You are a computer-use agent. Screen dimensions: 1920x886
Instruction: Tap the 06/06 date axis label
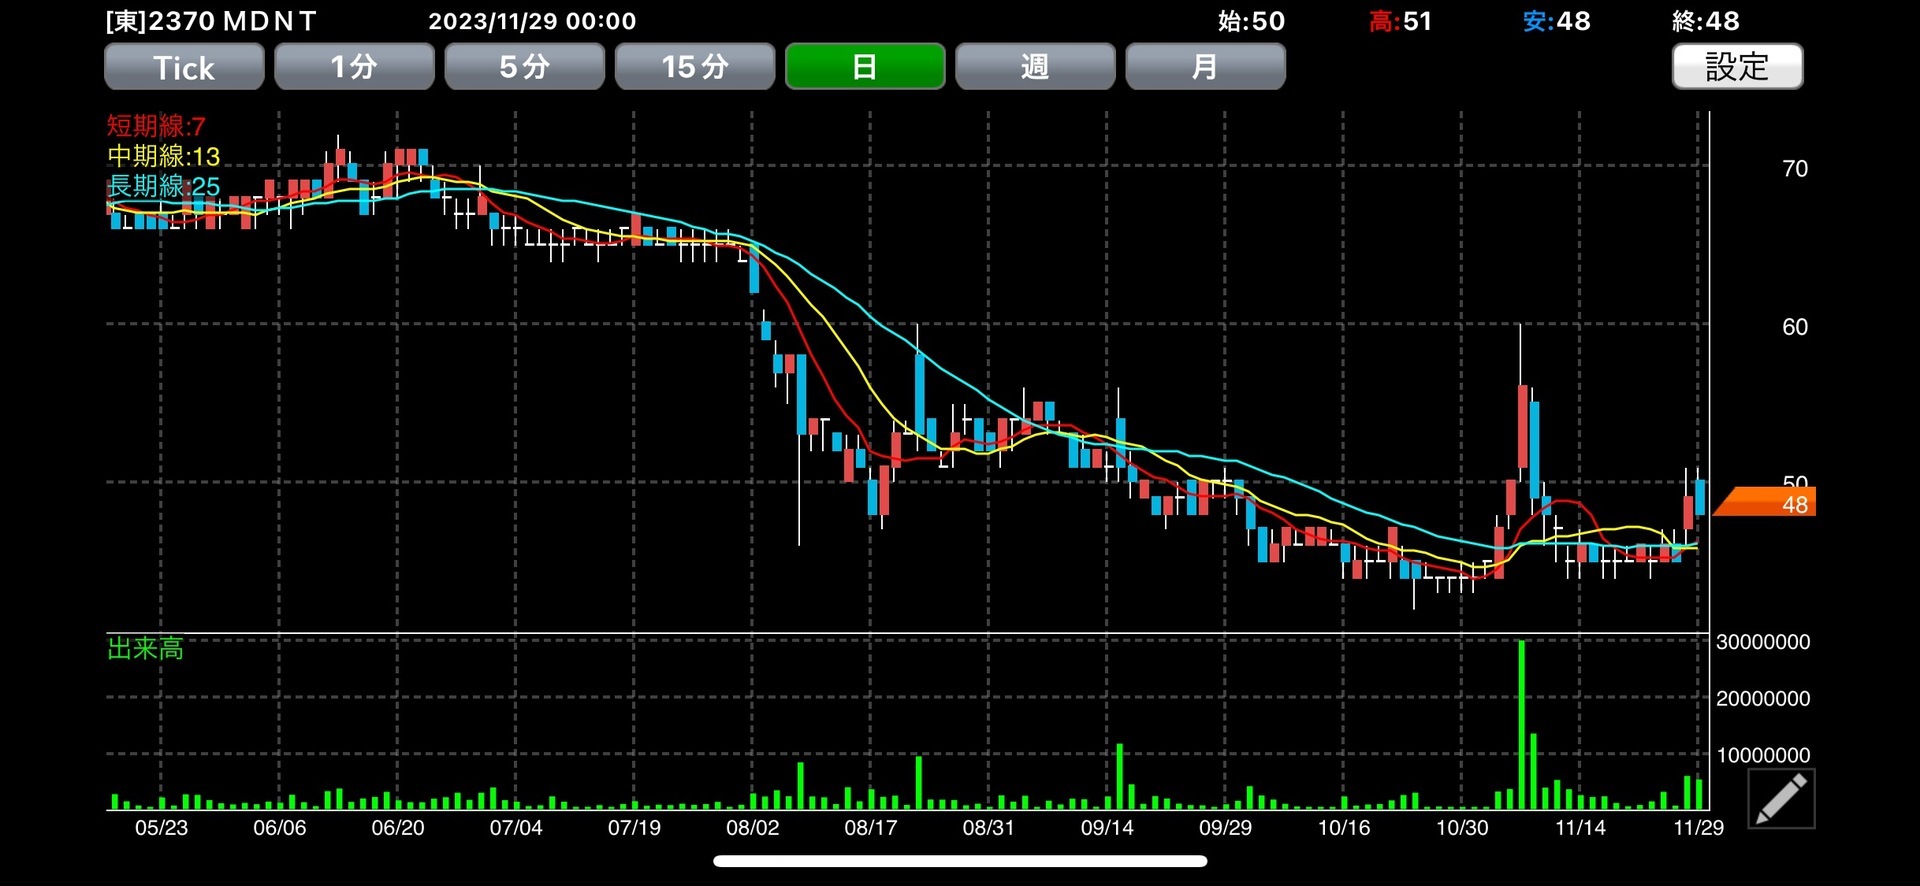click(279, 828)
